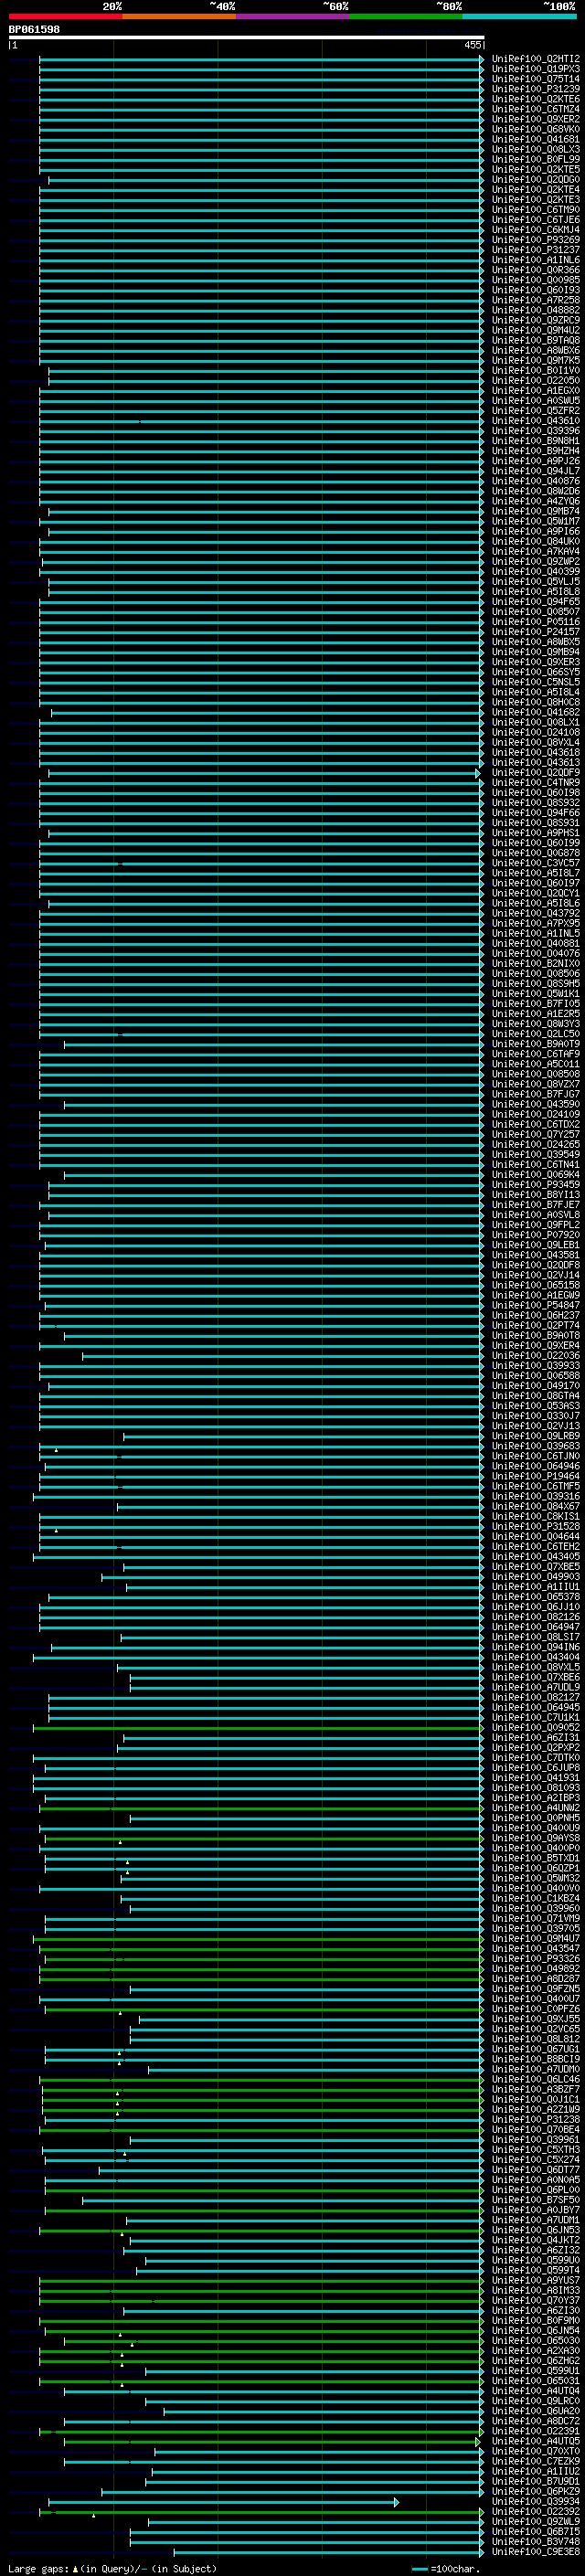Open hit UniRef100_Q19PX3
Screen dimensions: 585x2576
536,69
